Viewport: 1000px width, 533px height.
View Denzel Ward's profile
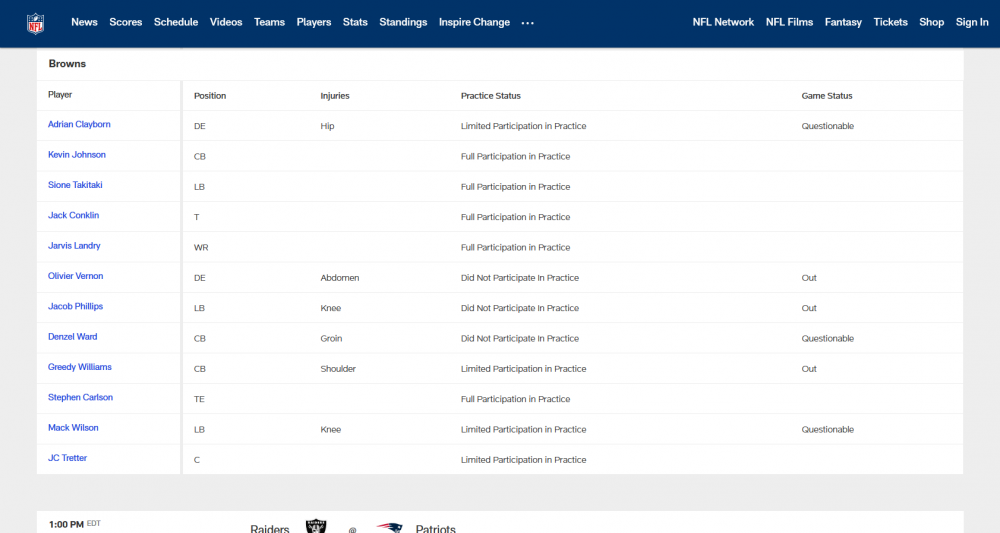(x=73, y=337)
